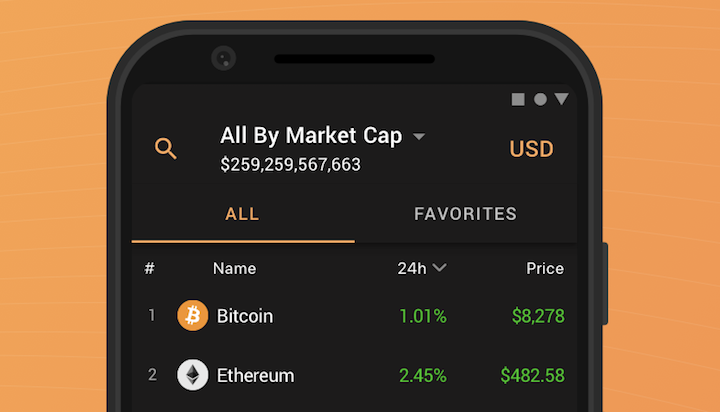Tap the triangle signal status icon
The width and height of the screenshot is (720, 412).
(x=562, y=99)
